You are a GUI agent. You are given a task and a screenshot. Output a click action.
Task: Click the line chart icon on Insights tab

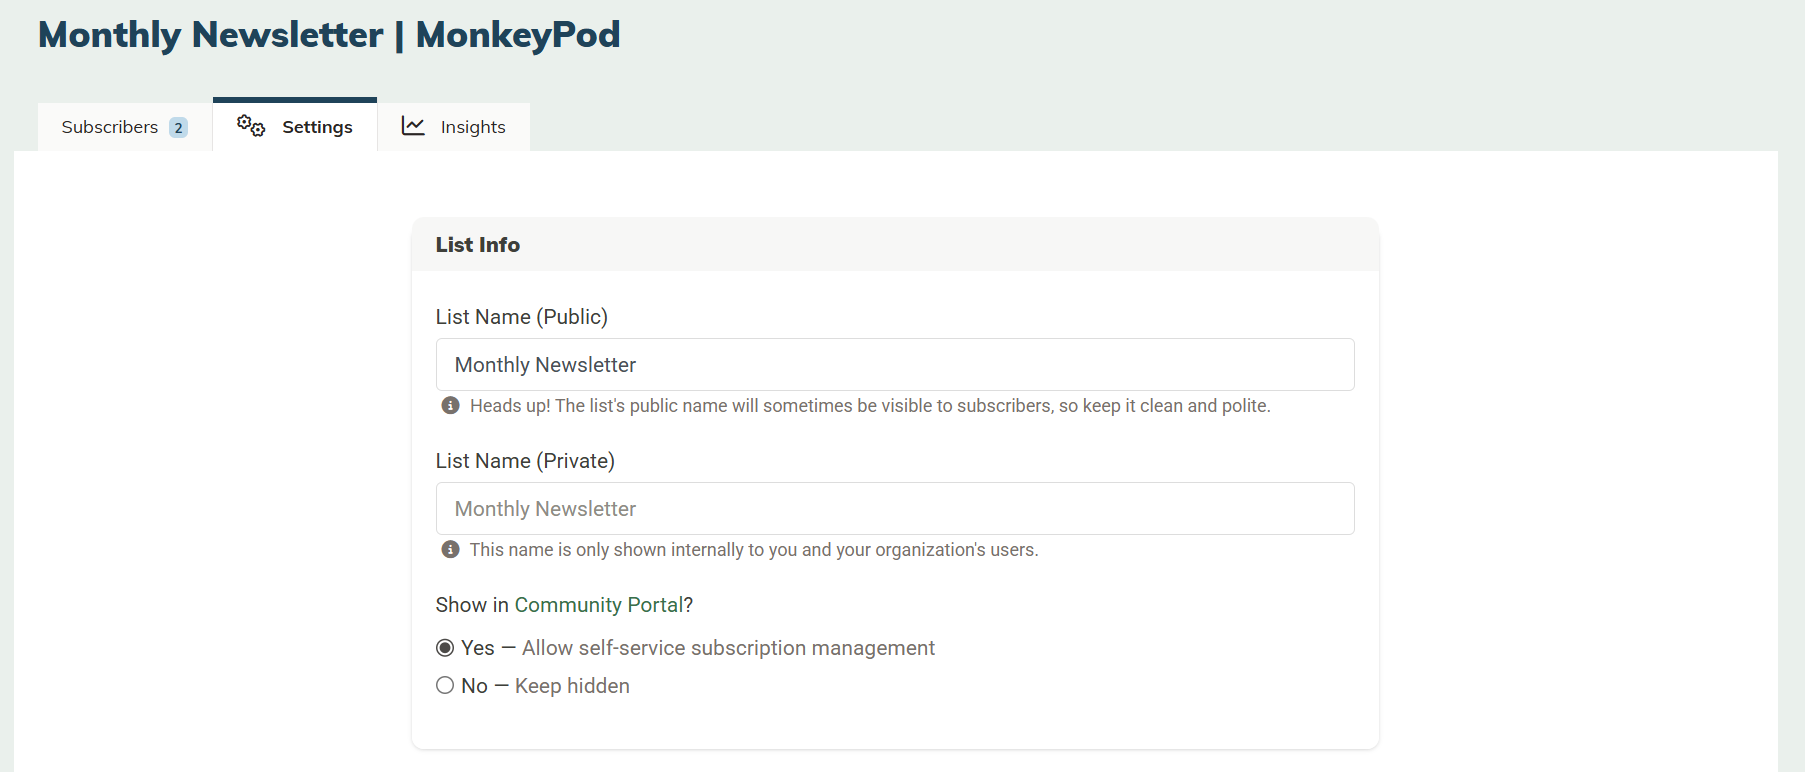413,126
